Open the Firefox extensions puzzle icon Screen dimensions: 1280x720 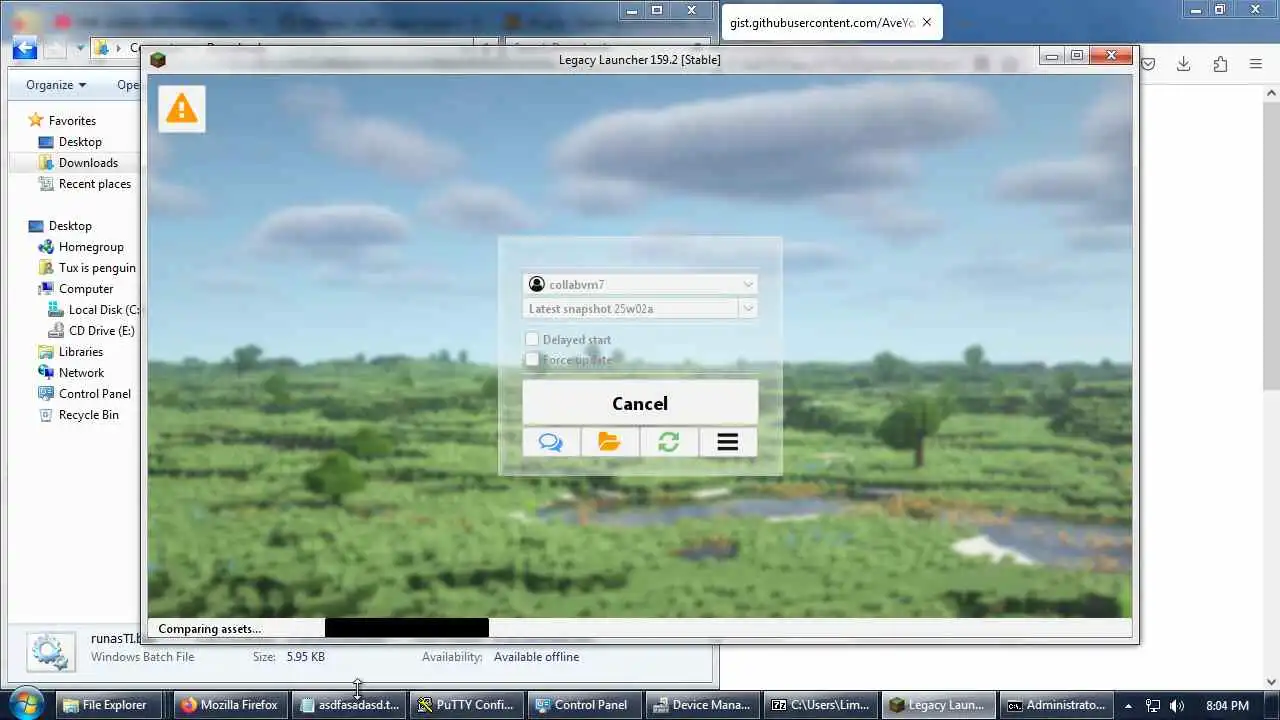pyautogui.click(x=1220, y=64)
